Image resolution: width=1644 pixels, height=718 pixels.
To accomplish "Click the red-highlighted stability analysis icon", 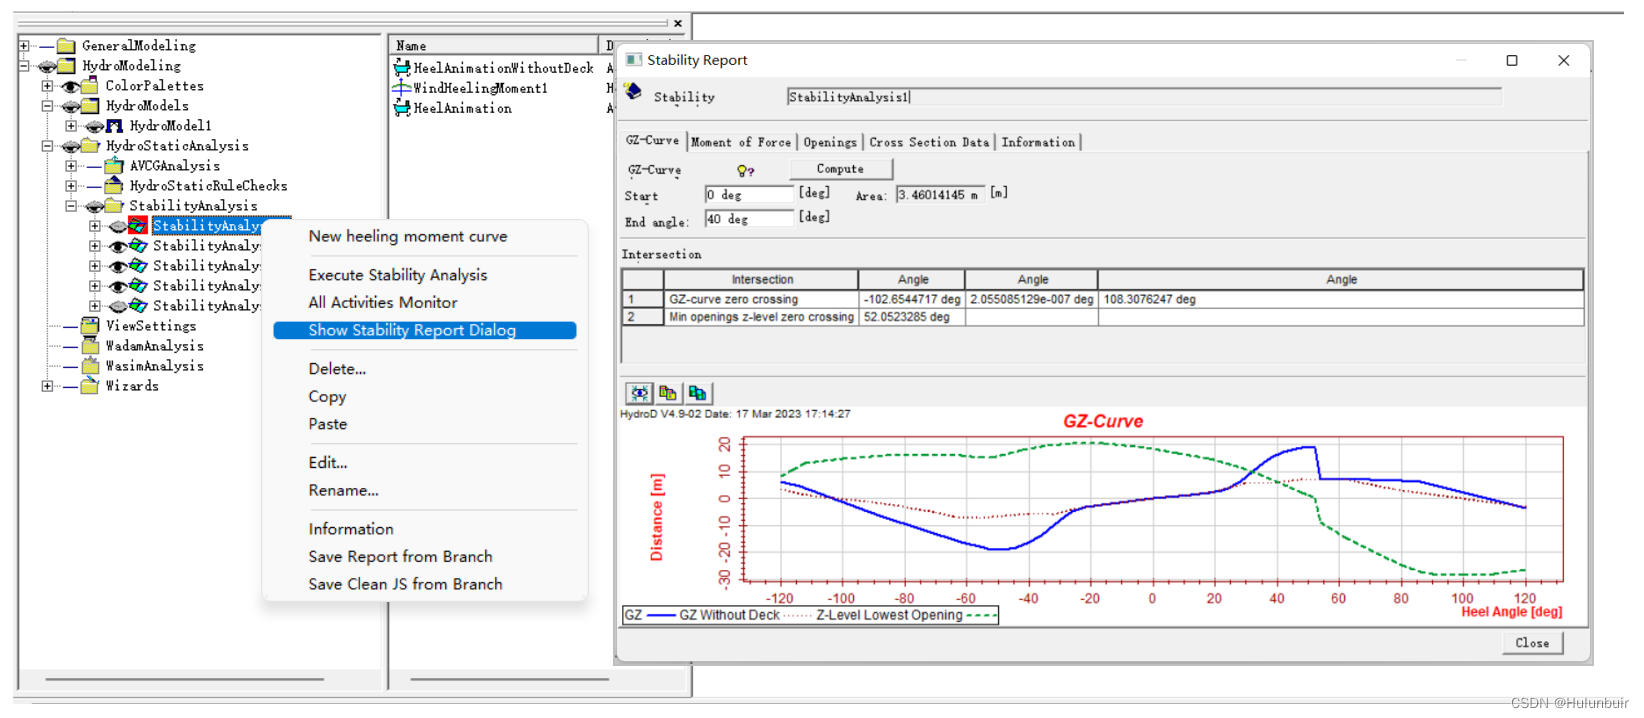I will click(138, 226).
